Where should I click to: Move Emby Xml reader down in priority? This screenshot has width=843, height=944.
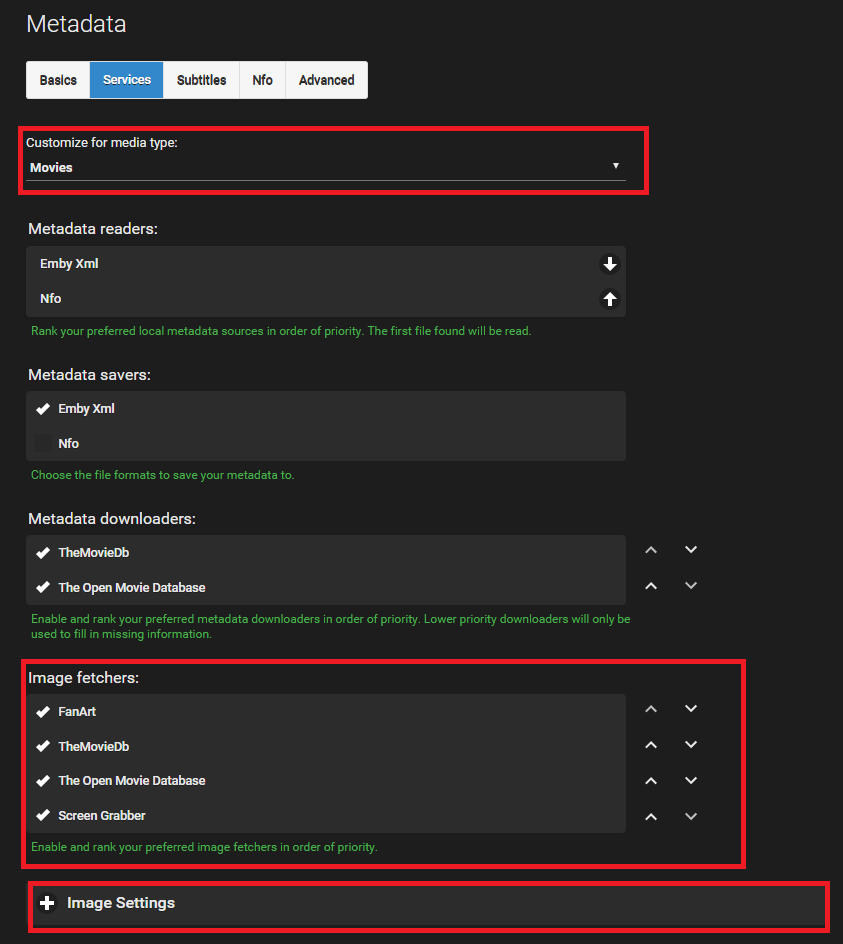click(x=609, y=264)
